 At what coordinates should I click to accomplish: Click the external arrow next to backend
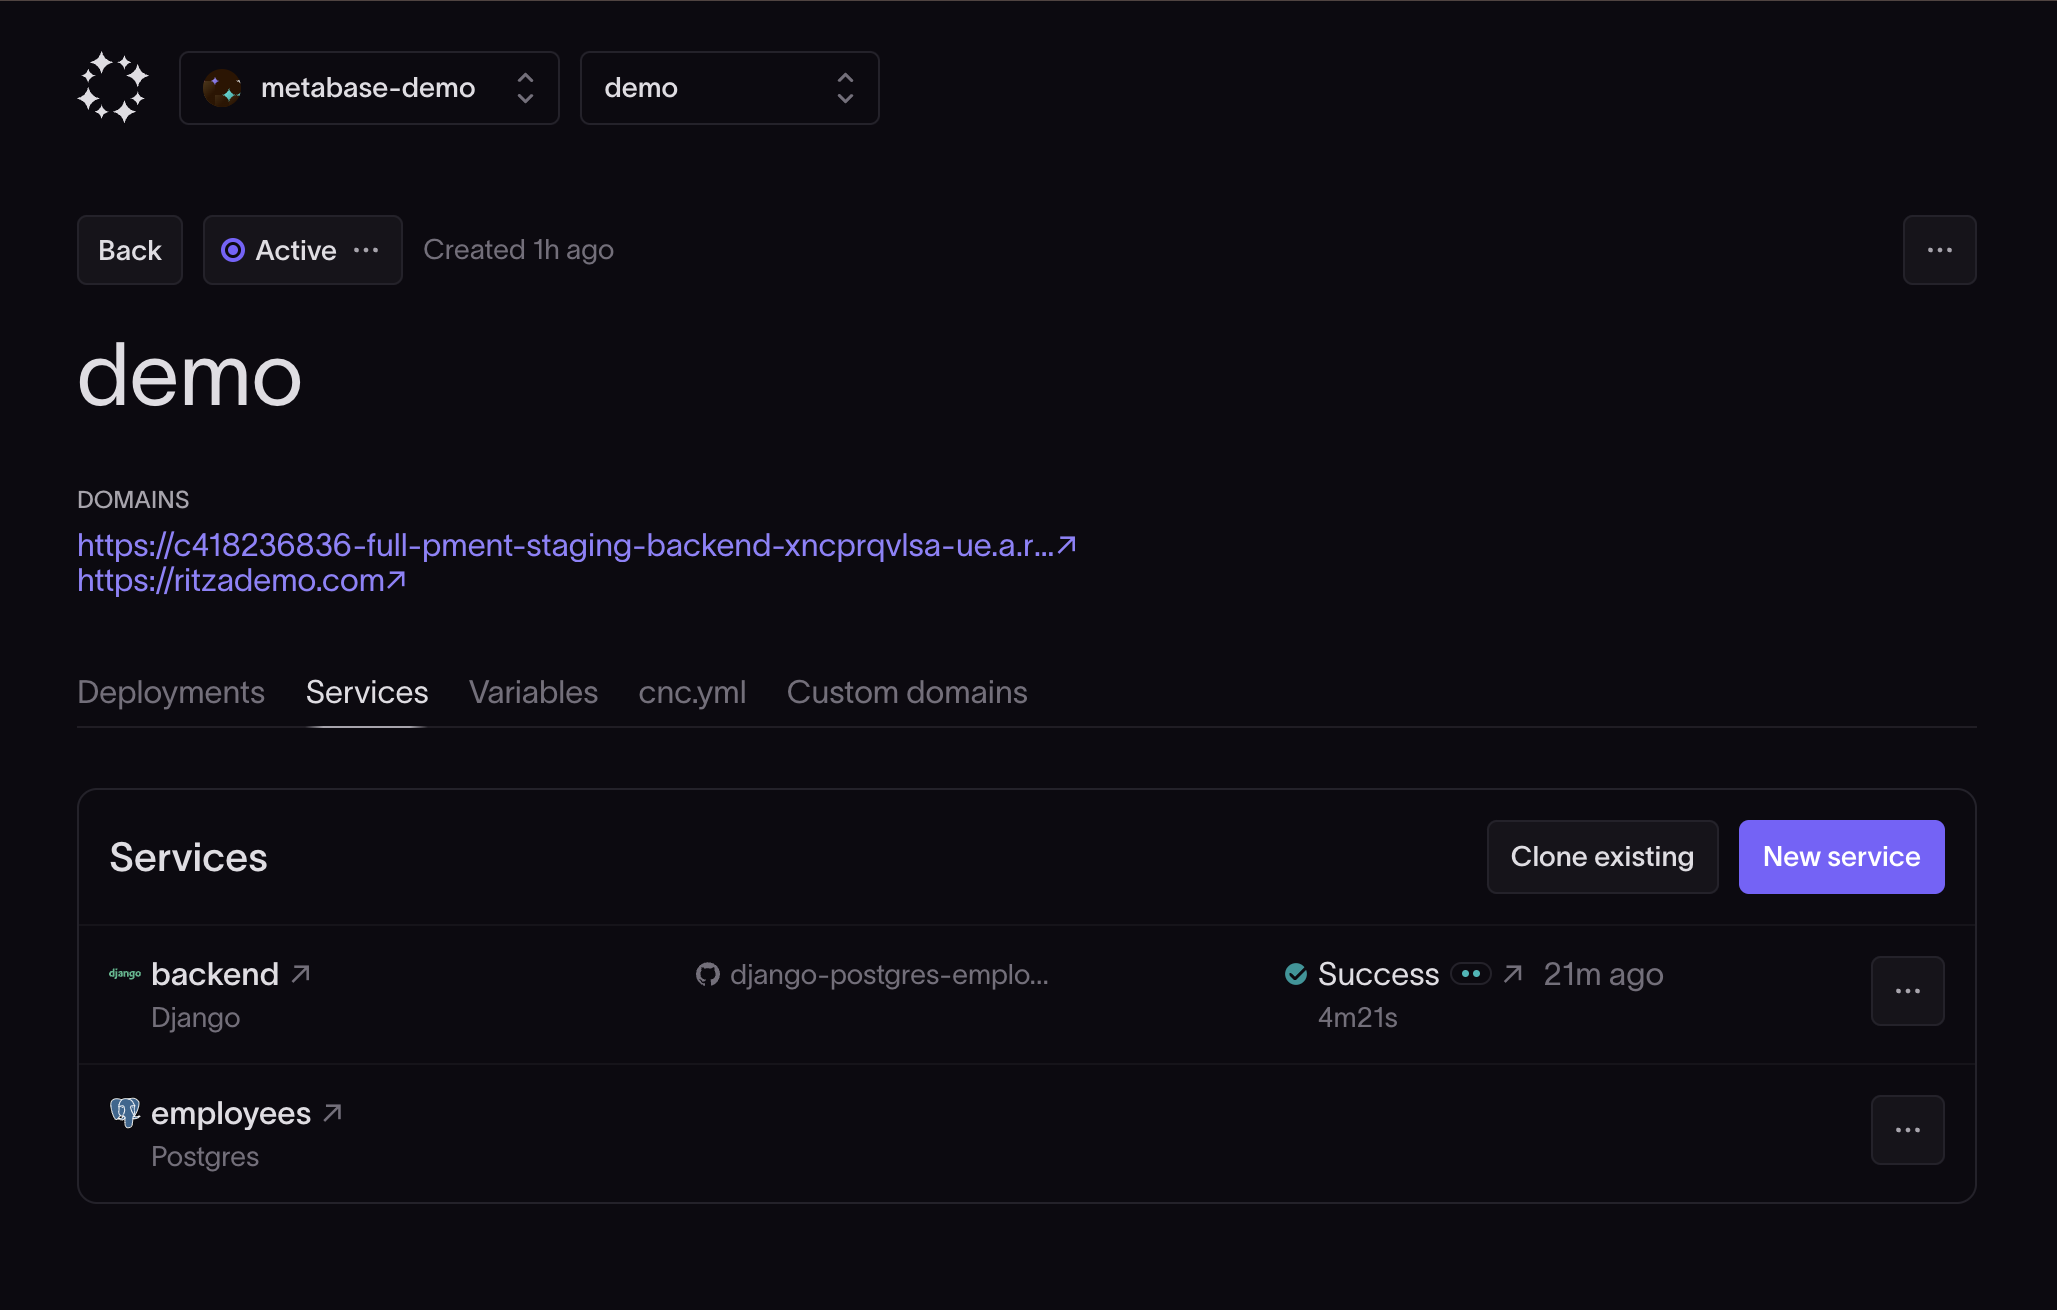click(300, 974)
